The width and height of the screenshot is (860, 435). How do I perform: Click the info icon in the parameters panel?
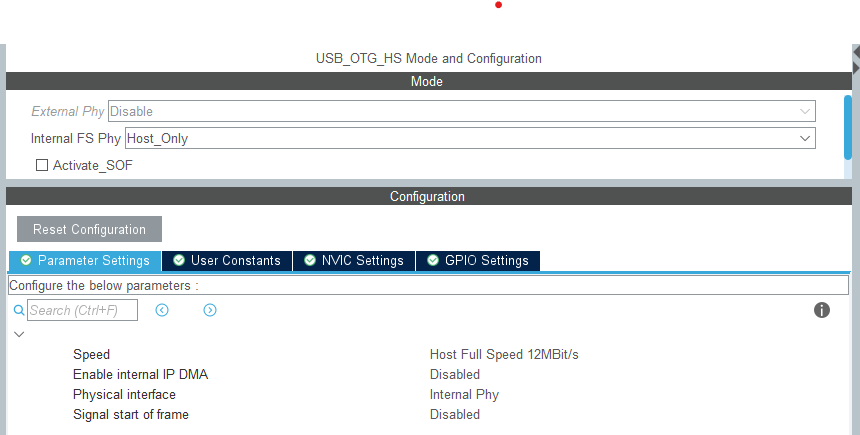click(x=822, y=310)
